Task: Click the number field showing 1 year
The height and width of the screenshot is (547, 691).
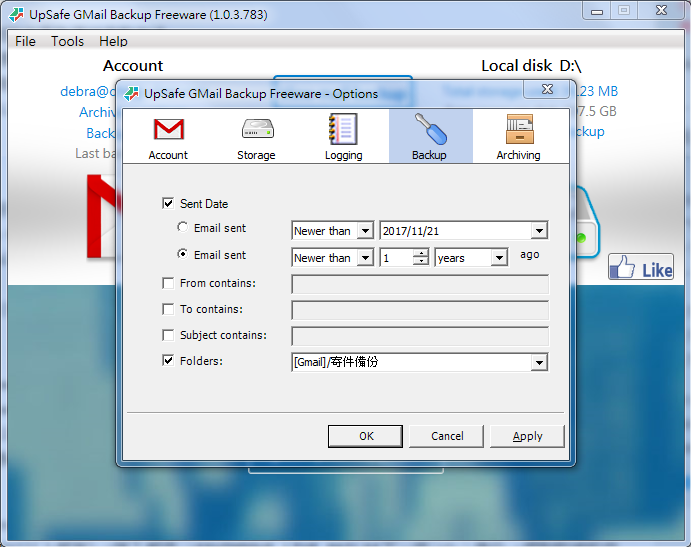Action: [397, 257]
